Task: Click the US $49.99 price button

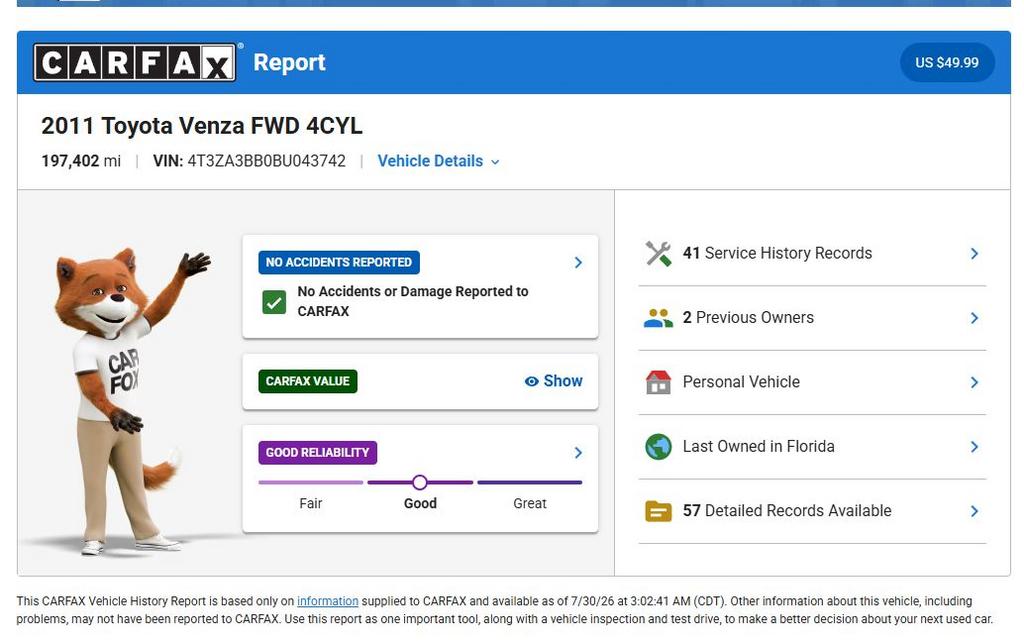Action: point(947,63)
